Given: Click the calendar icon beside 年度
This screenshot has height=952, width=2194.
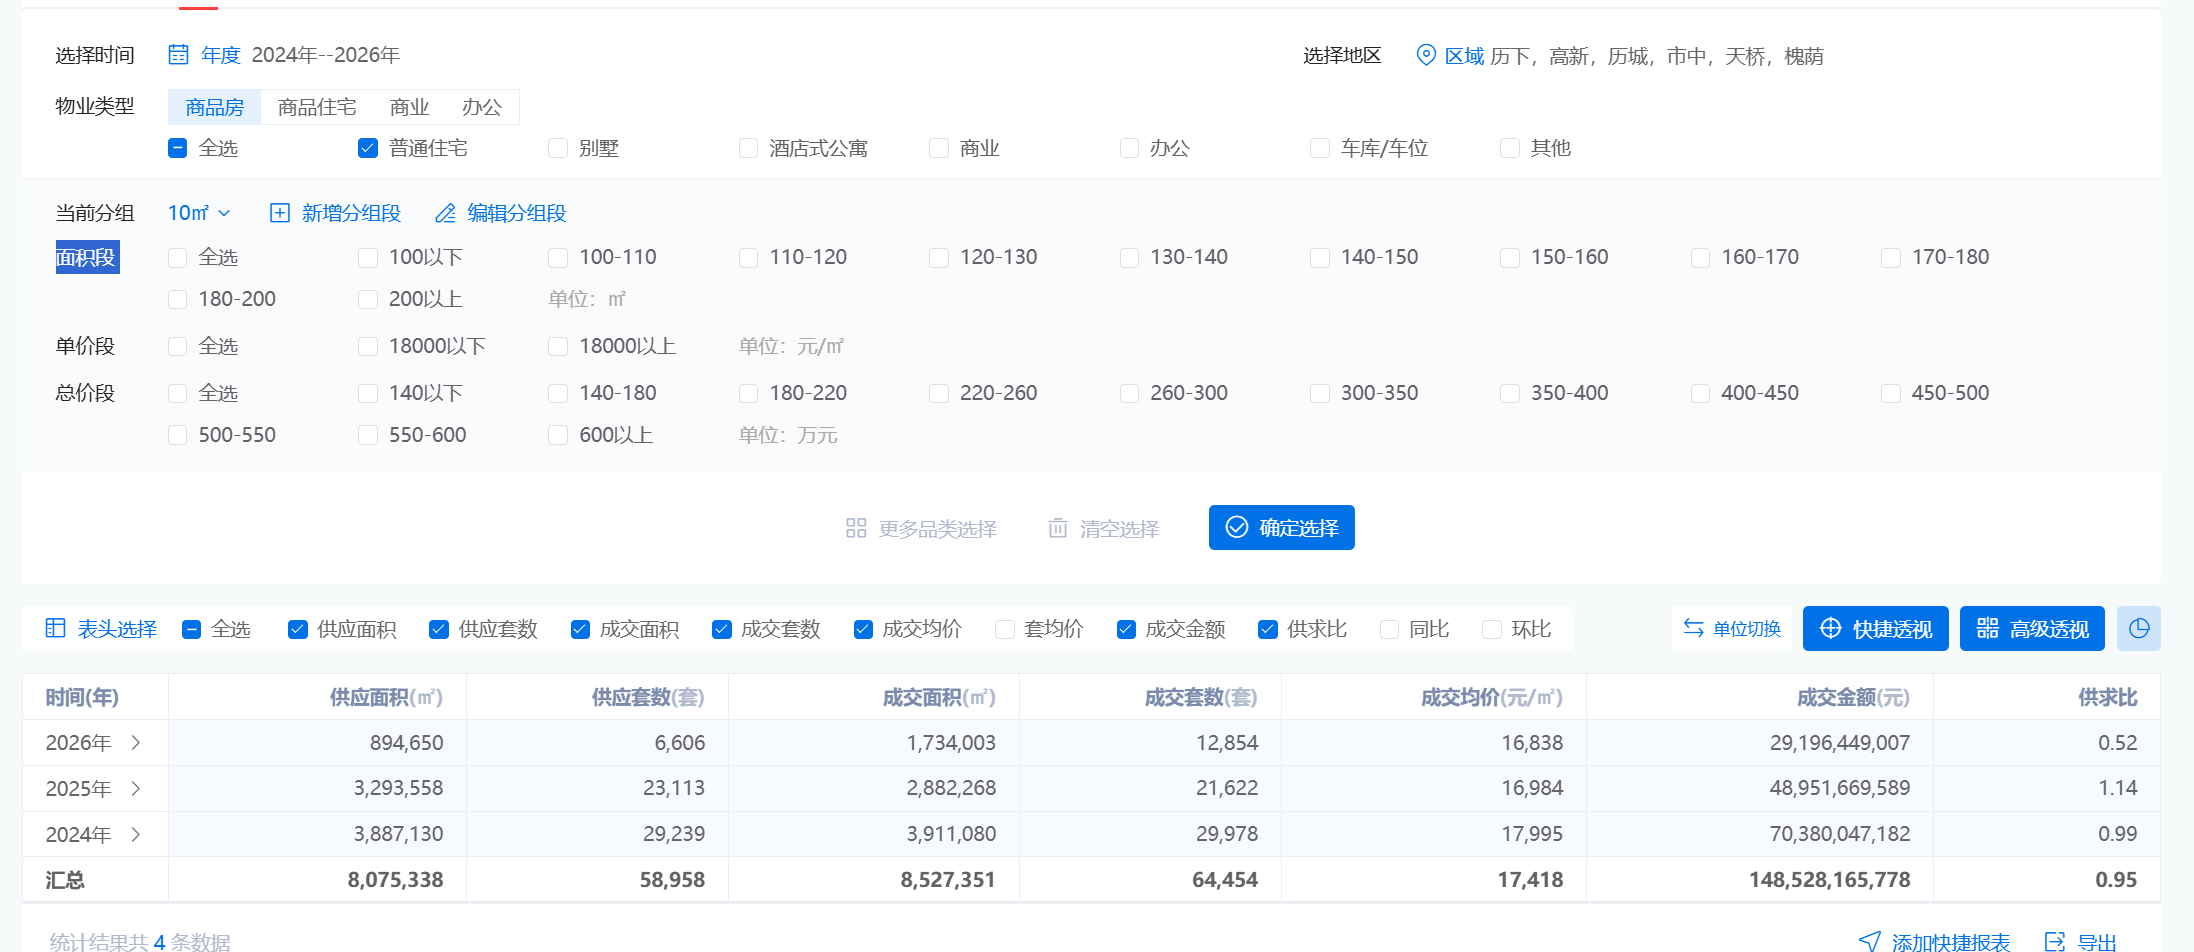Looking at the screenshot, I should pyautogui.click(x=178, y=55).
